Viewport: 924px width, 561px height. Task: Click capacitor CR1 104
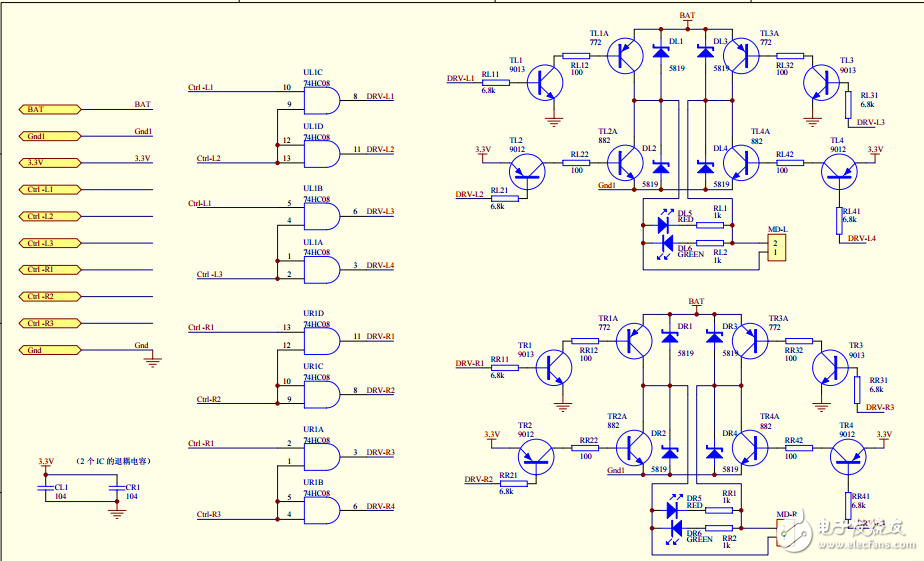(116, 487)
